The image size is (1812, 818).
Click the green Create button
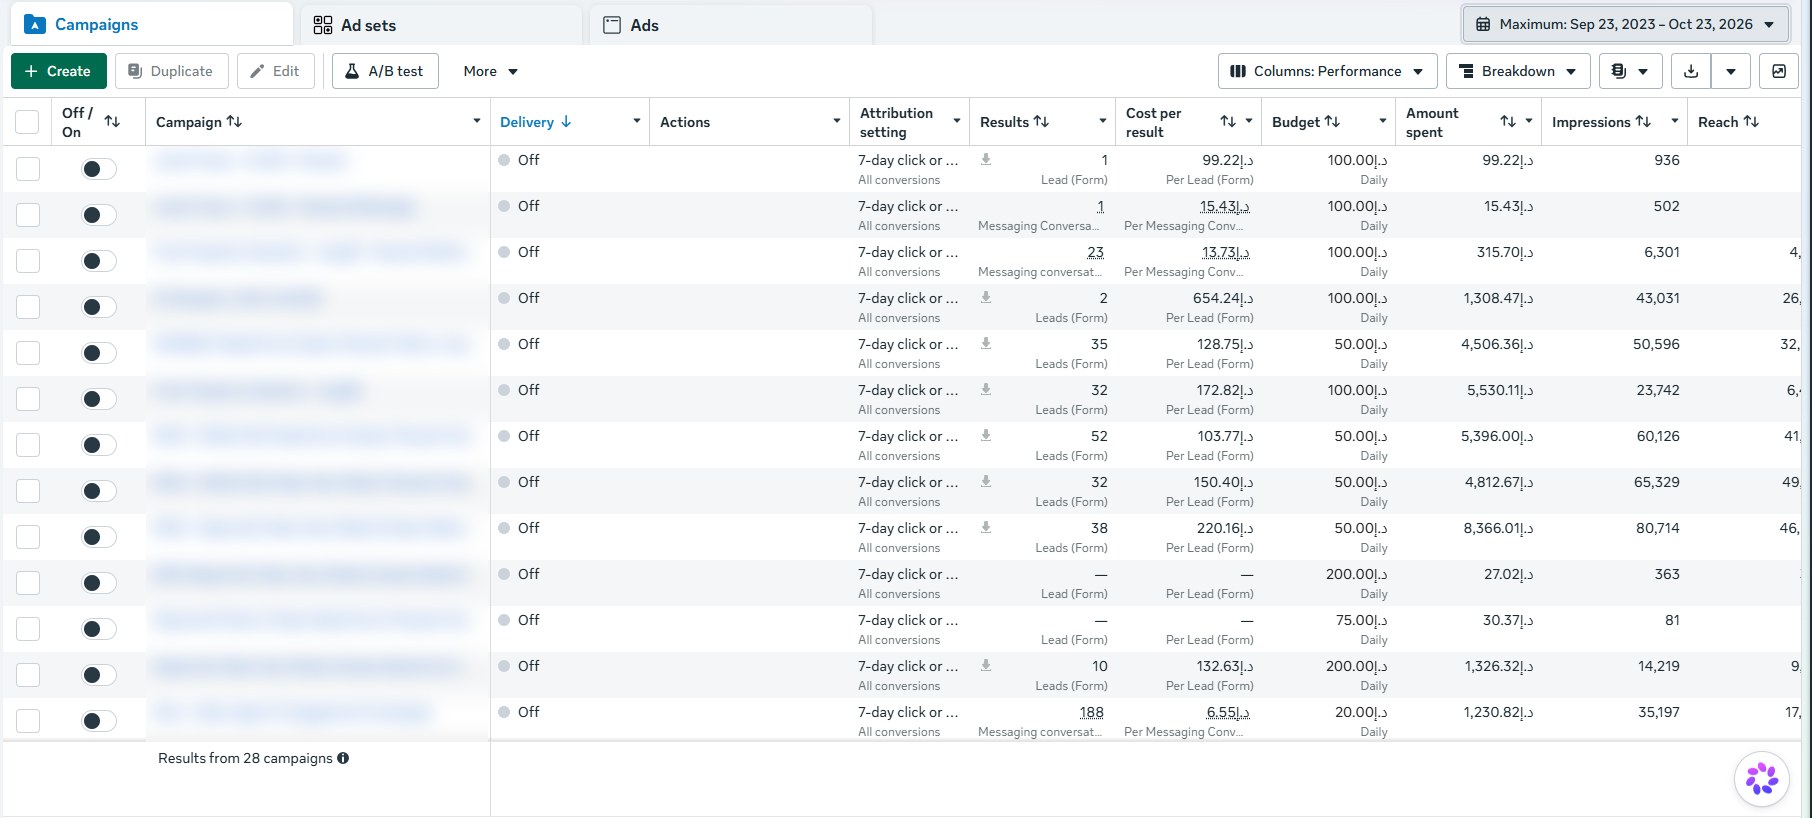coord(59,71)
